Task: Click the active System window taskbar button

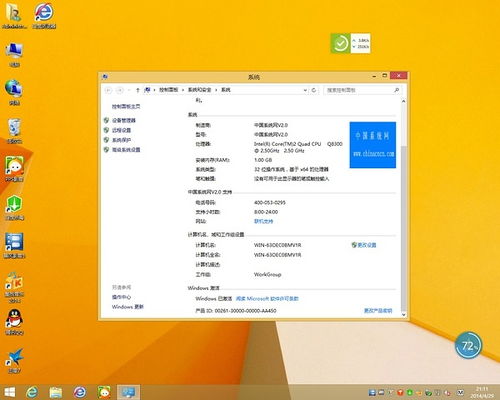Action: pos(128,392)
